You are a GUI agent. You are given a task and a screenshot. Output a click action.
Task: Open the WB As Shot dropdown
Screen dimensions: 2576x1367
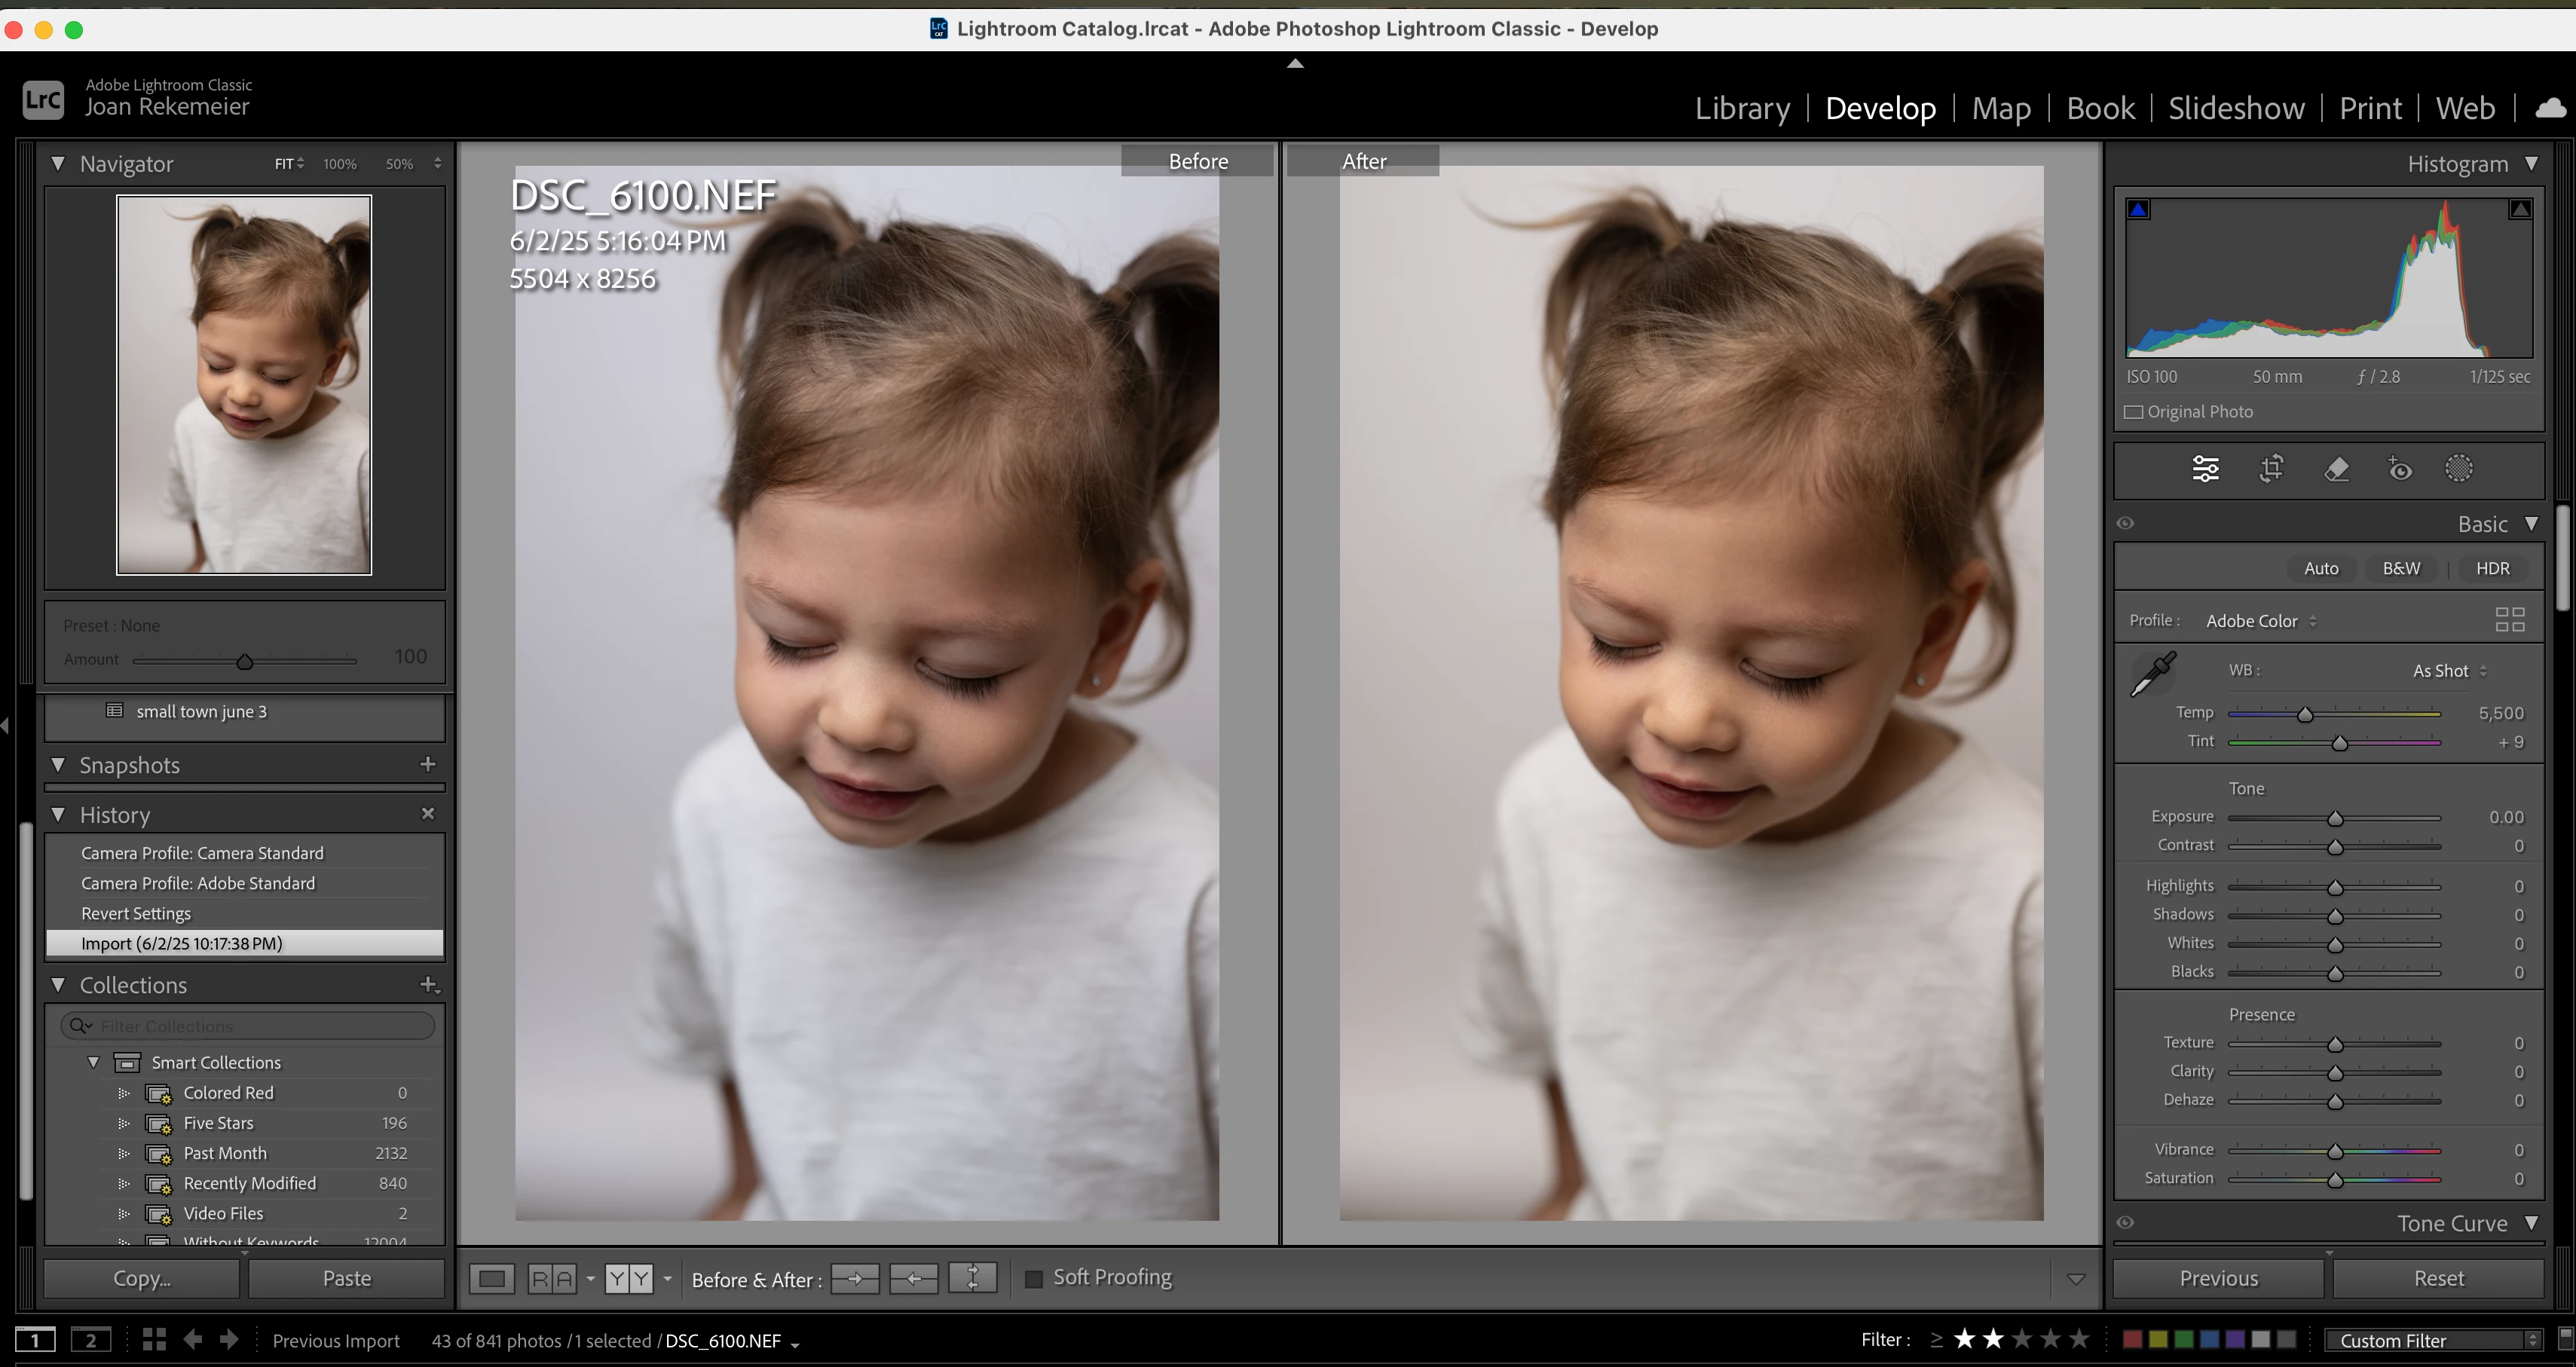click(x=2449, y=671)
